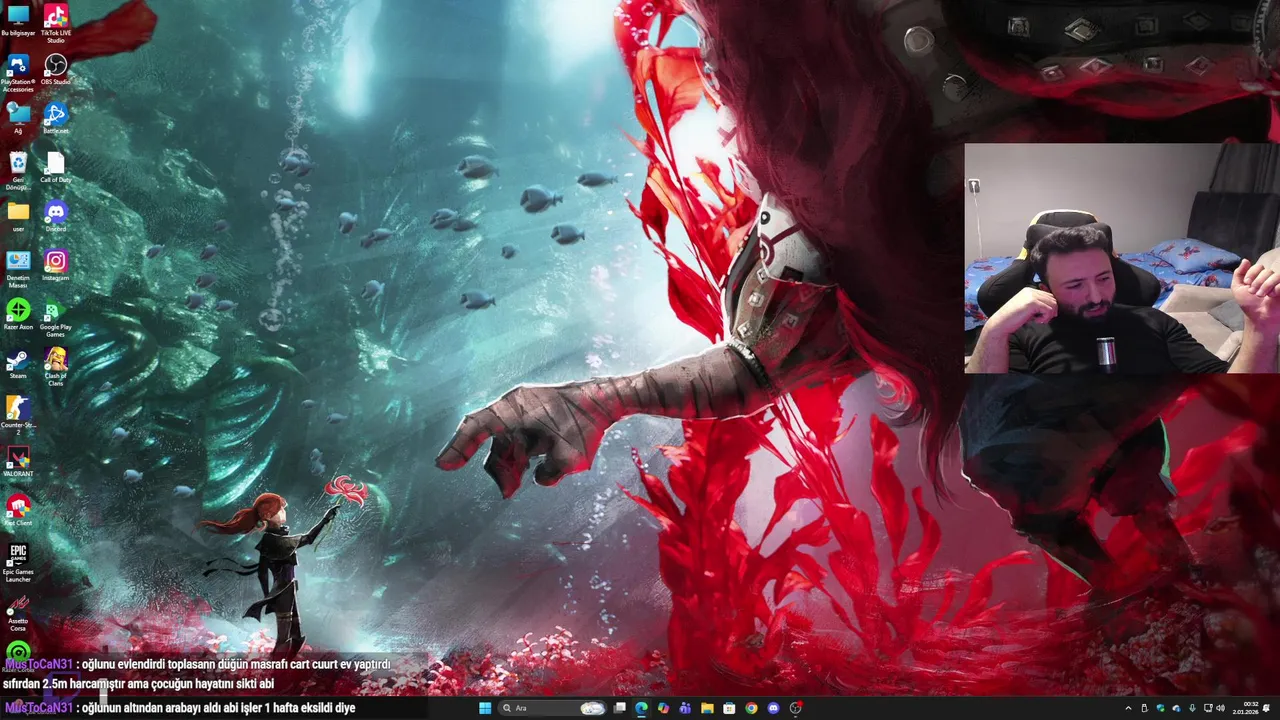The height and width of the screenshot is (720, 1280).
Task: Open the volume control tray icon
Action: coord(1220,708)
